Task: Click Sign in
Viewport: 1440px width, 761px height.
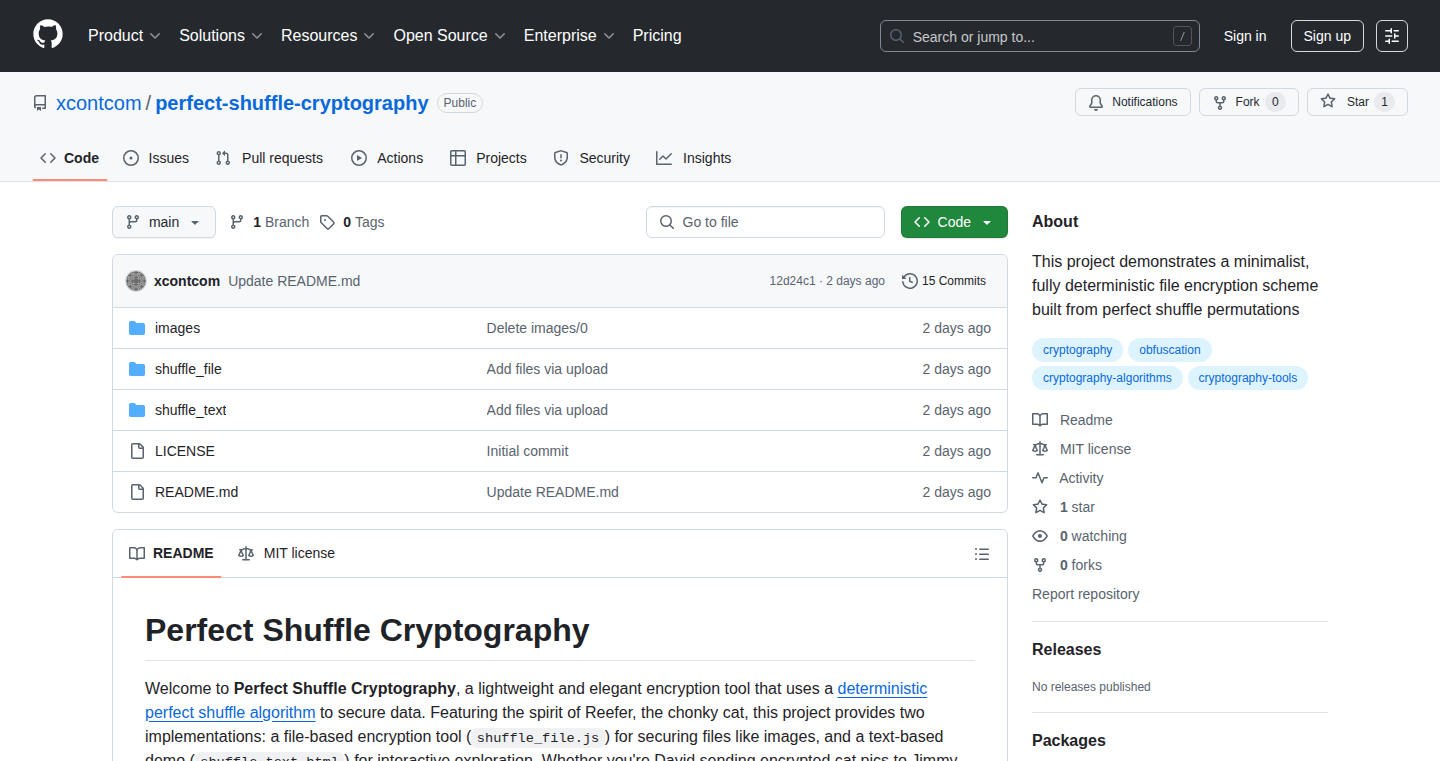Action: (x=1245, y=36)
